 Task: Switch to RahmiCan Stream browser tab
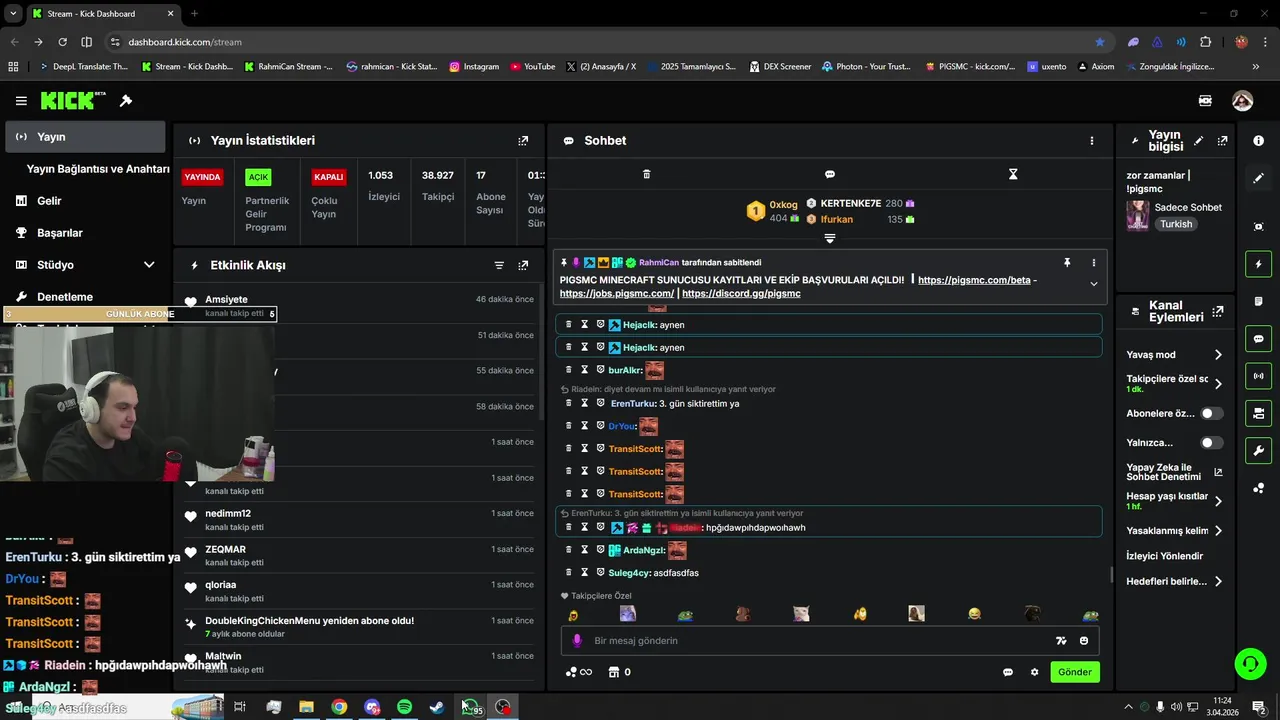click(289, 66)
